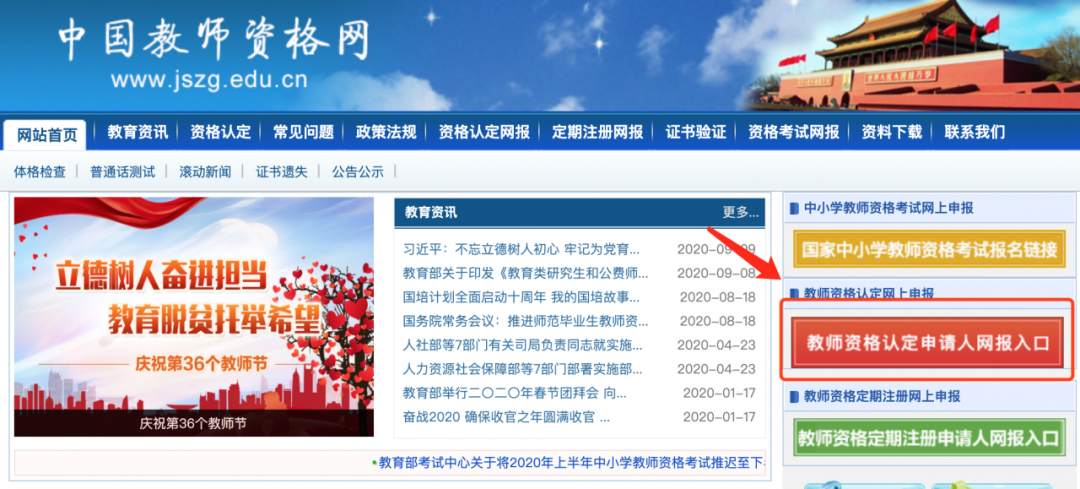Click date 2020-09-08 in news list
Image resolution: width=1080 pixels, height=489 pixels.
(x=716, y=273)
